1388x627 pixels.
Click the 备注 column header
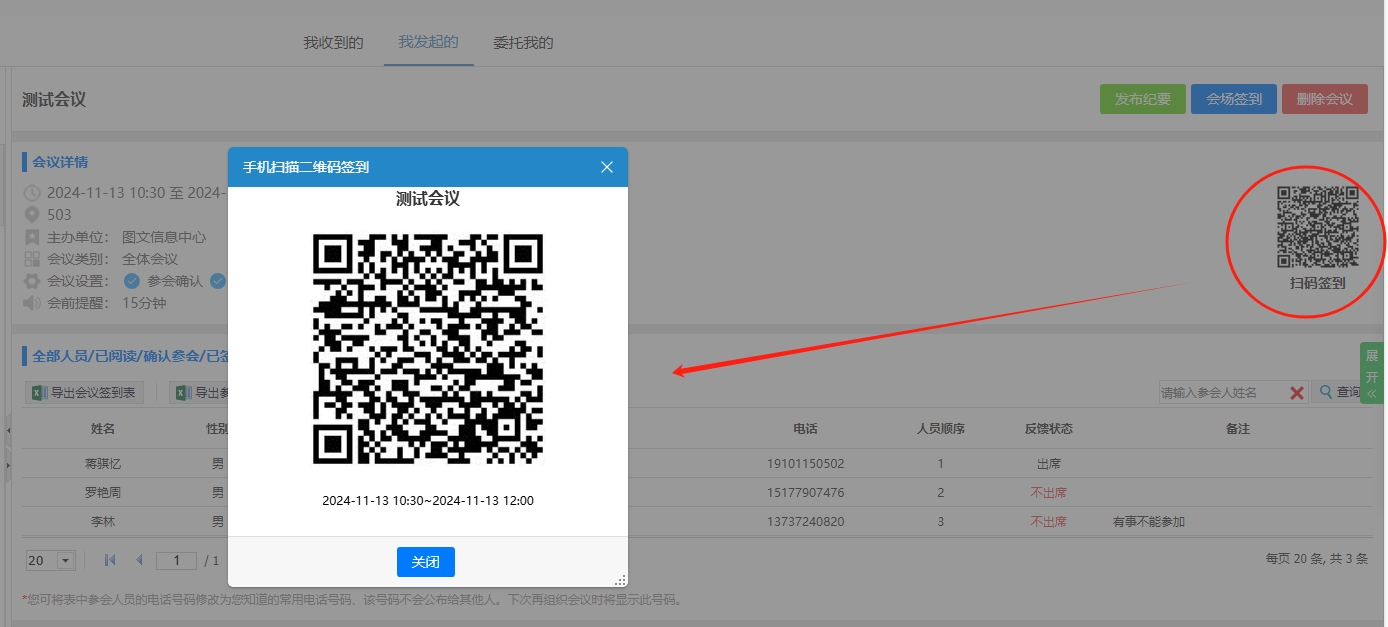pyautogui.click(x=1238, y=429)
